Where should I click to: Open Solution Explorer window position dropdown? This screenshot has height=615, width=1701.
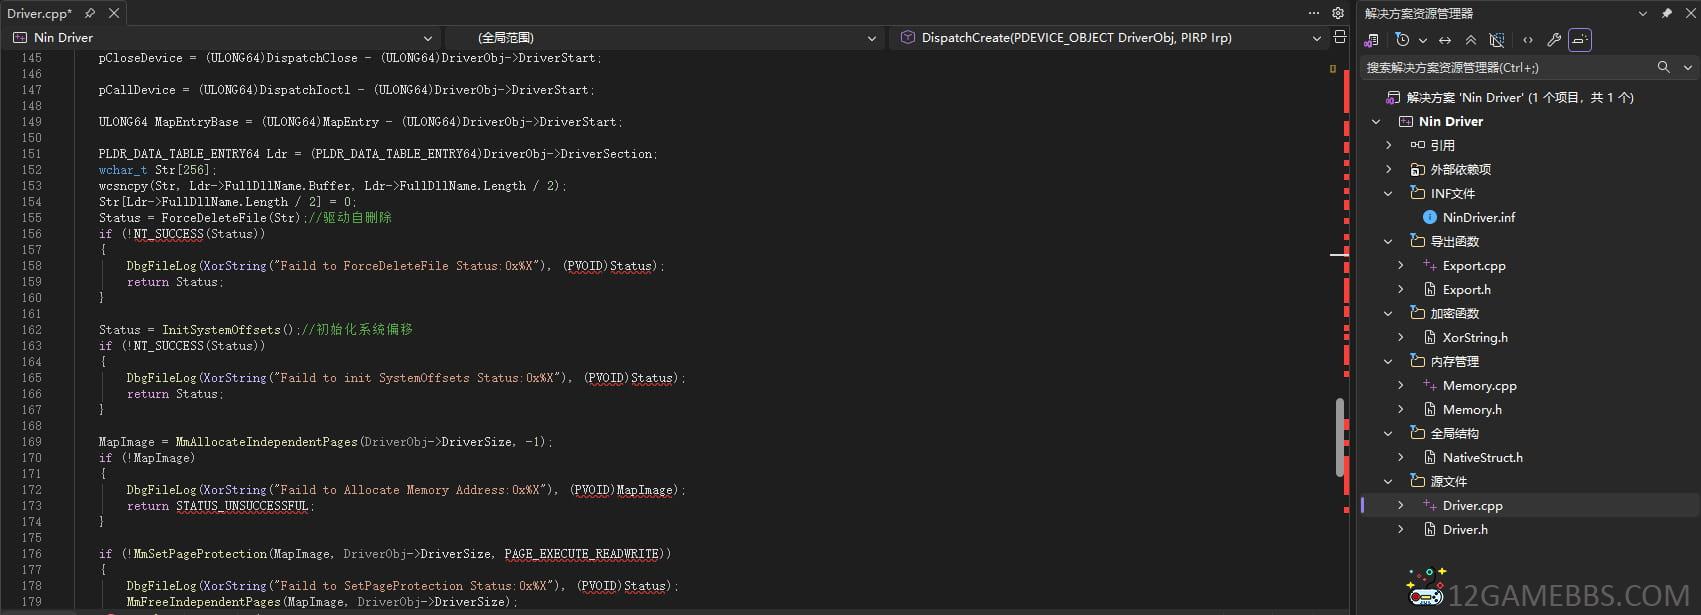(x=1642, y=13)
